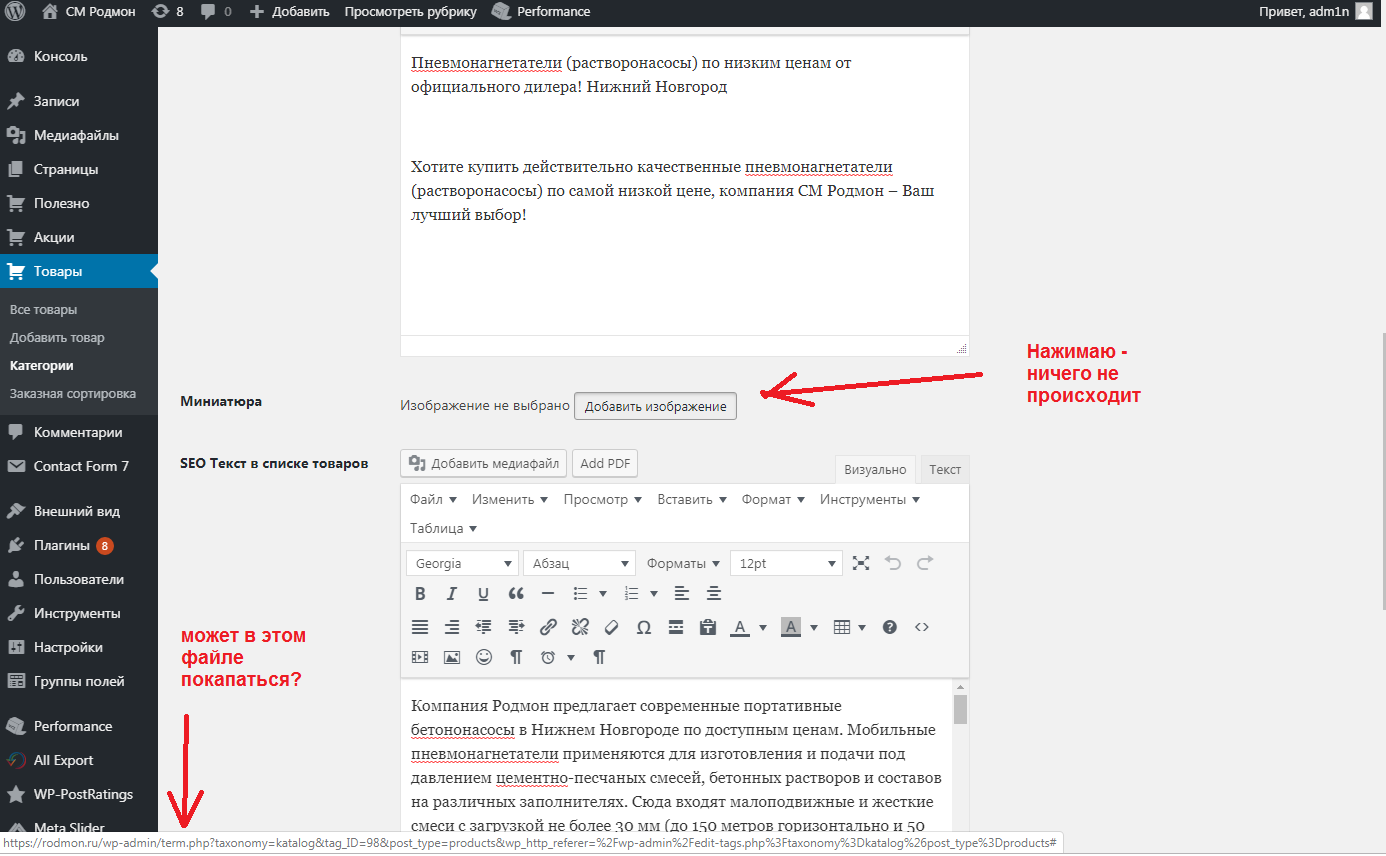Open source code view angle-brackets icon

pos(922,627)
